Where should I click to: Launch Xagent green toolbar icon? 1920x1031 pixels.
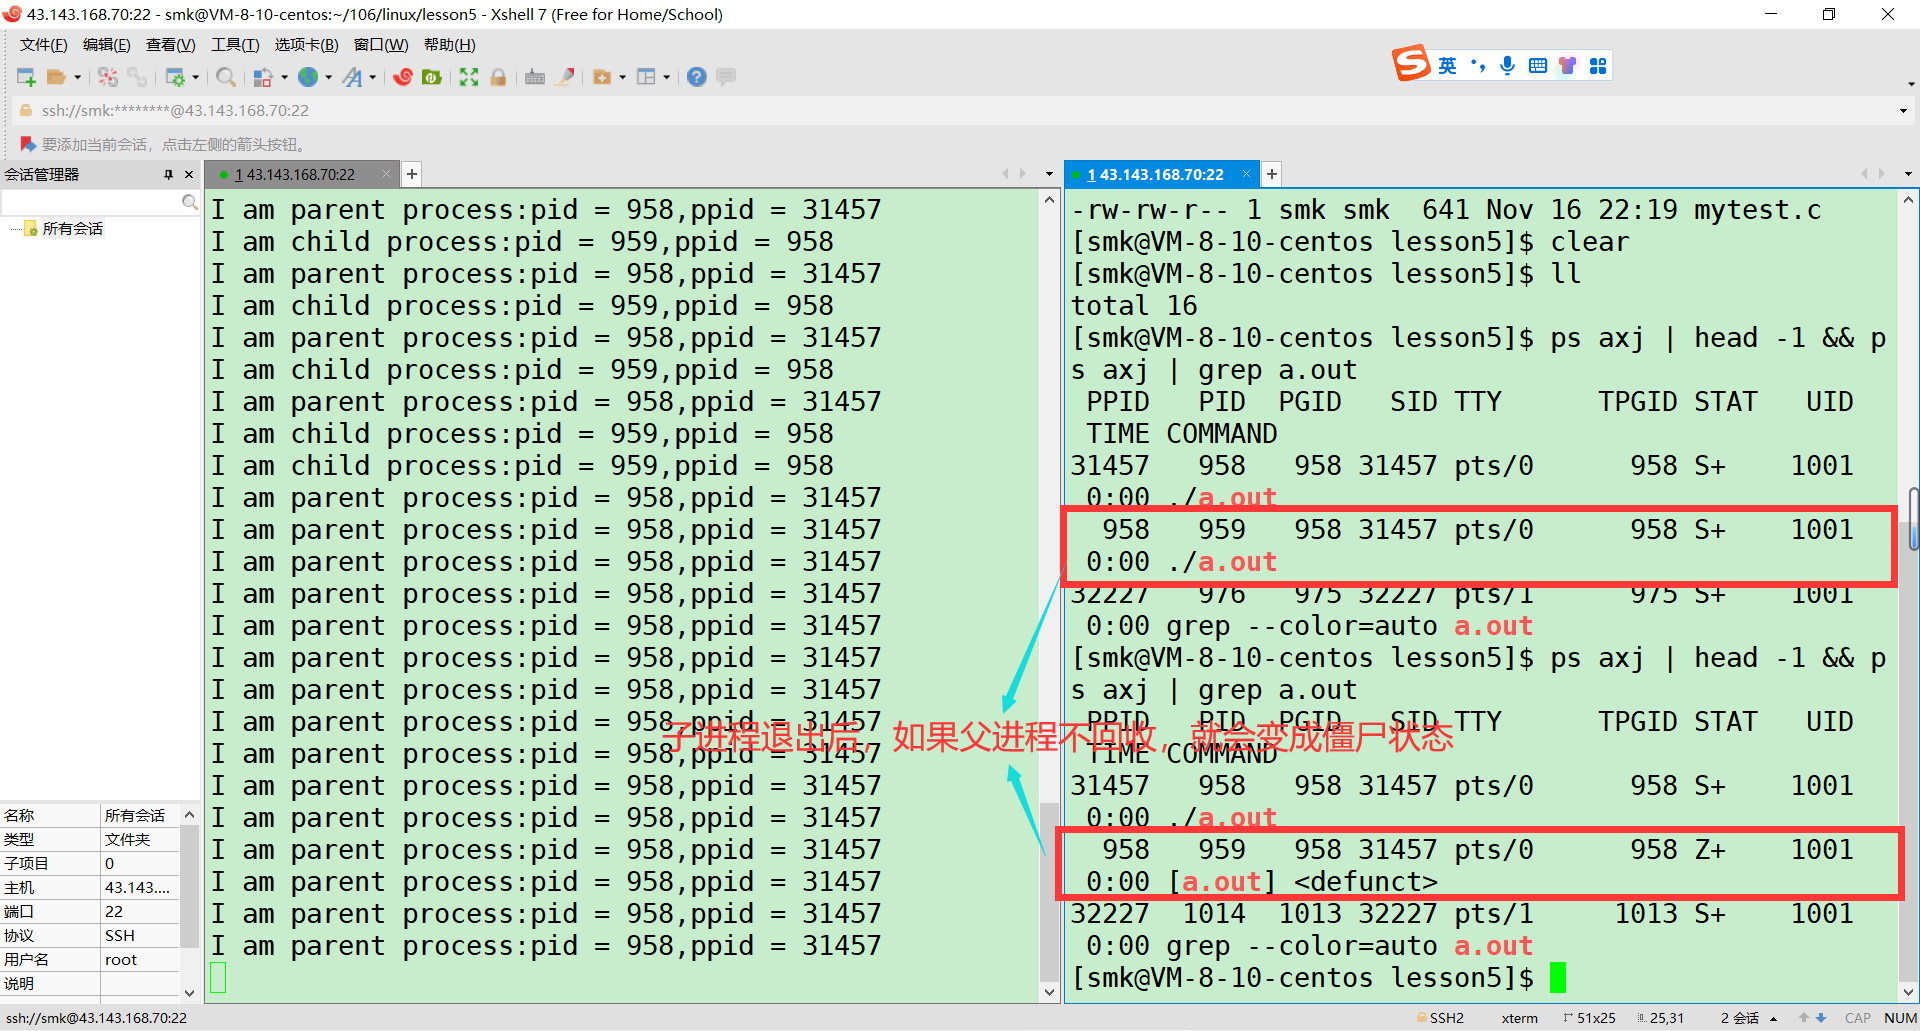pyautogui.click(x=432, y=77)
